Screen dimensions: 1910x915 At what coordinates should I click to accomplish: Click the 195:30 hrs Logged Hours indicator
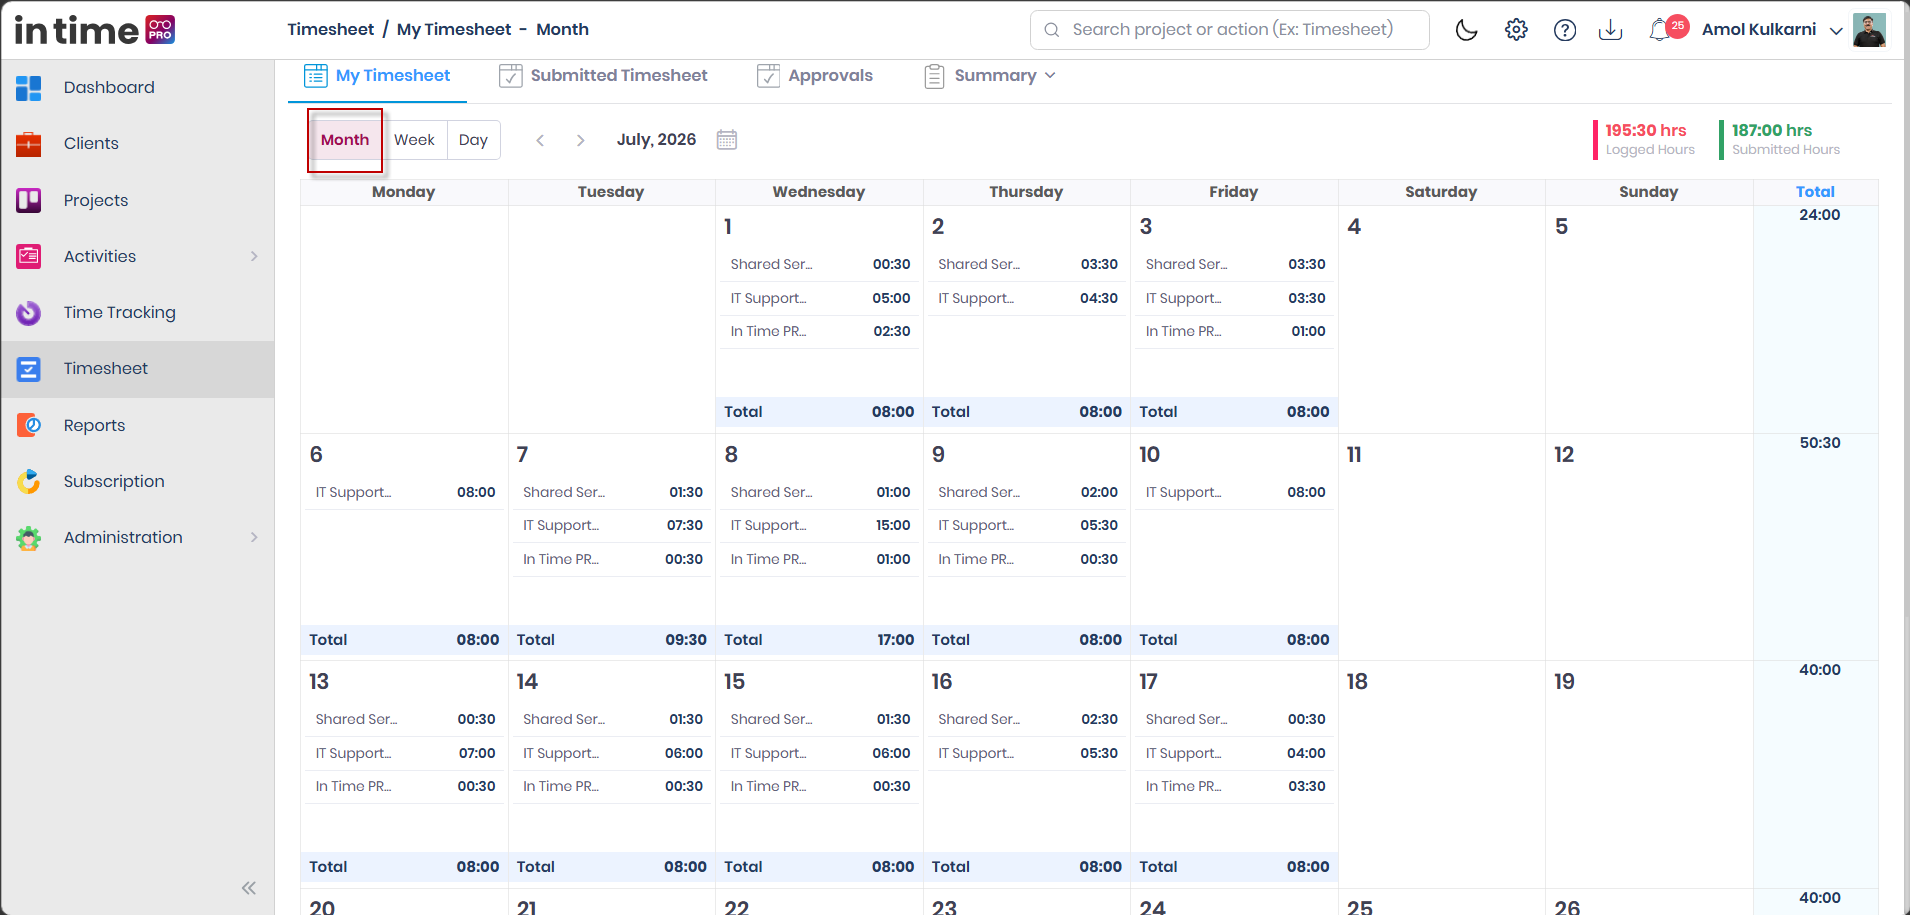pyautogui.click(x=1646, y=139)
